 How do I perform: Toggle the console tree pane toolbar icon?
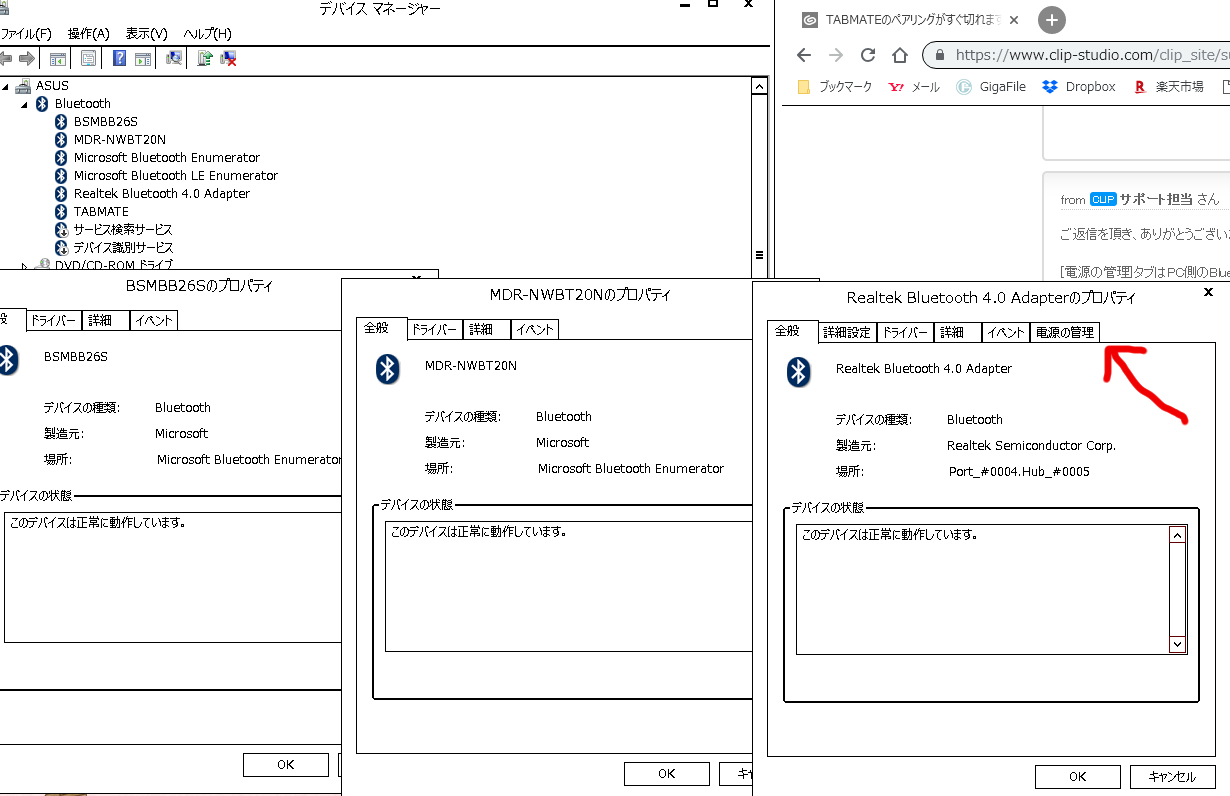pos(58,59)
